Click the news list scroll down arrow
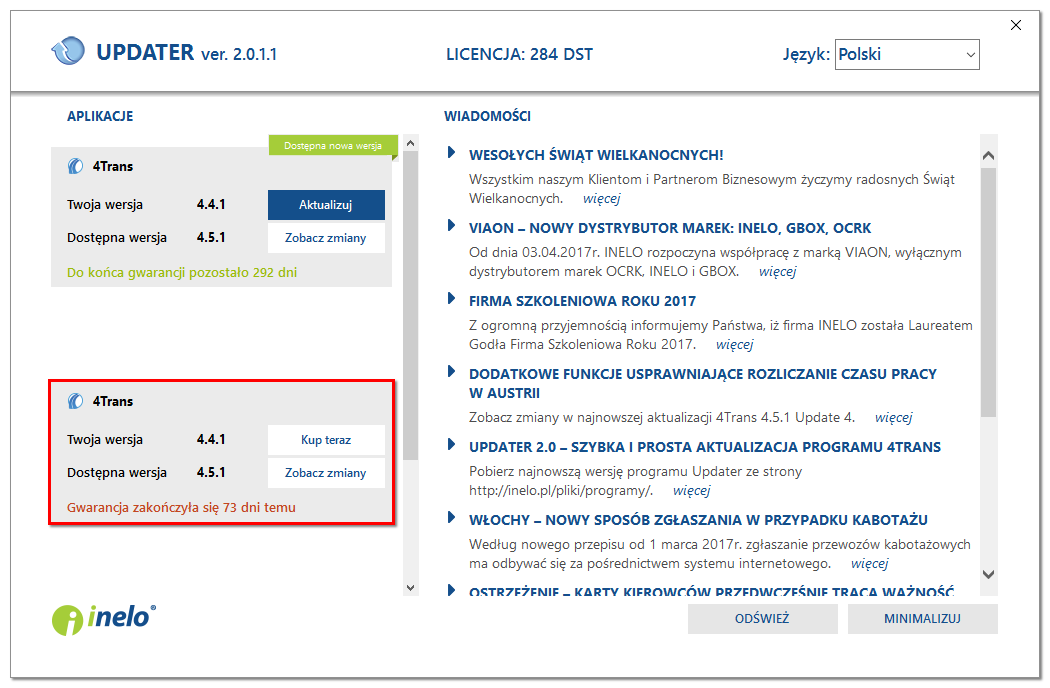 pyautogui.click(x=988, y=574)
